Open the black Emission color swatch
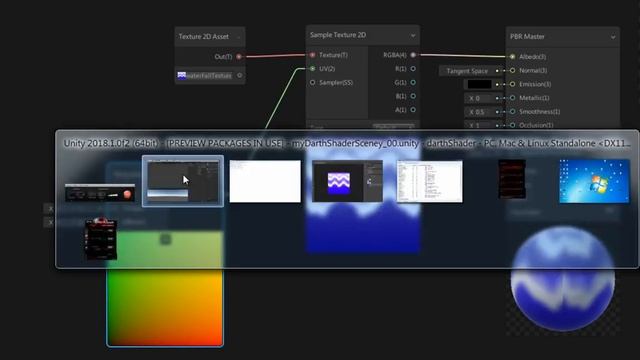This screenshot has height=360, width=640. point(479,84)
